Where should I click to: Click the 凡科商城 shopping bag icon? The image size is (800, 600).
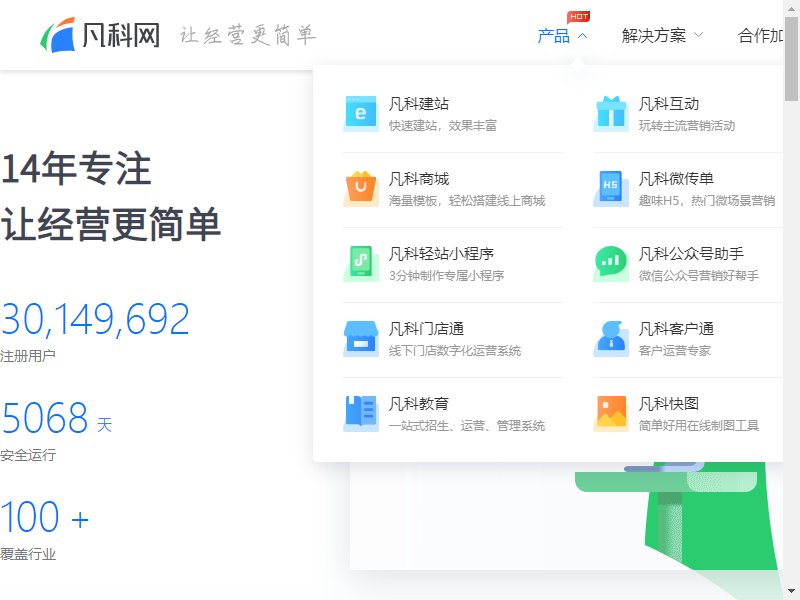(361, 188)
